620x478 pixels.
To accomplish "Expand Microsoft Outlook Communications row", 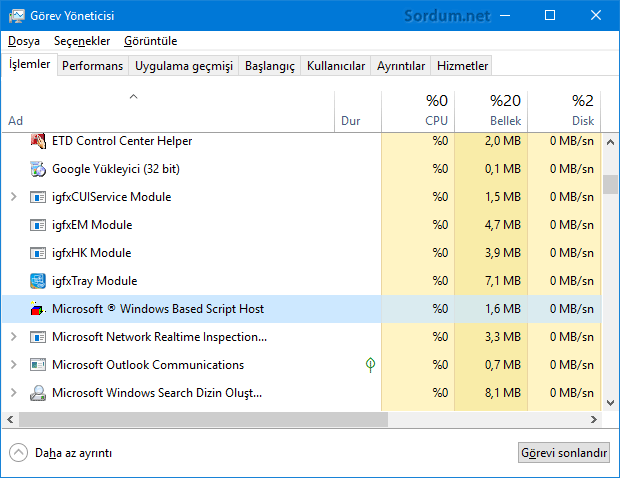I will (x=13, y=365).
